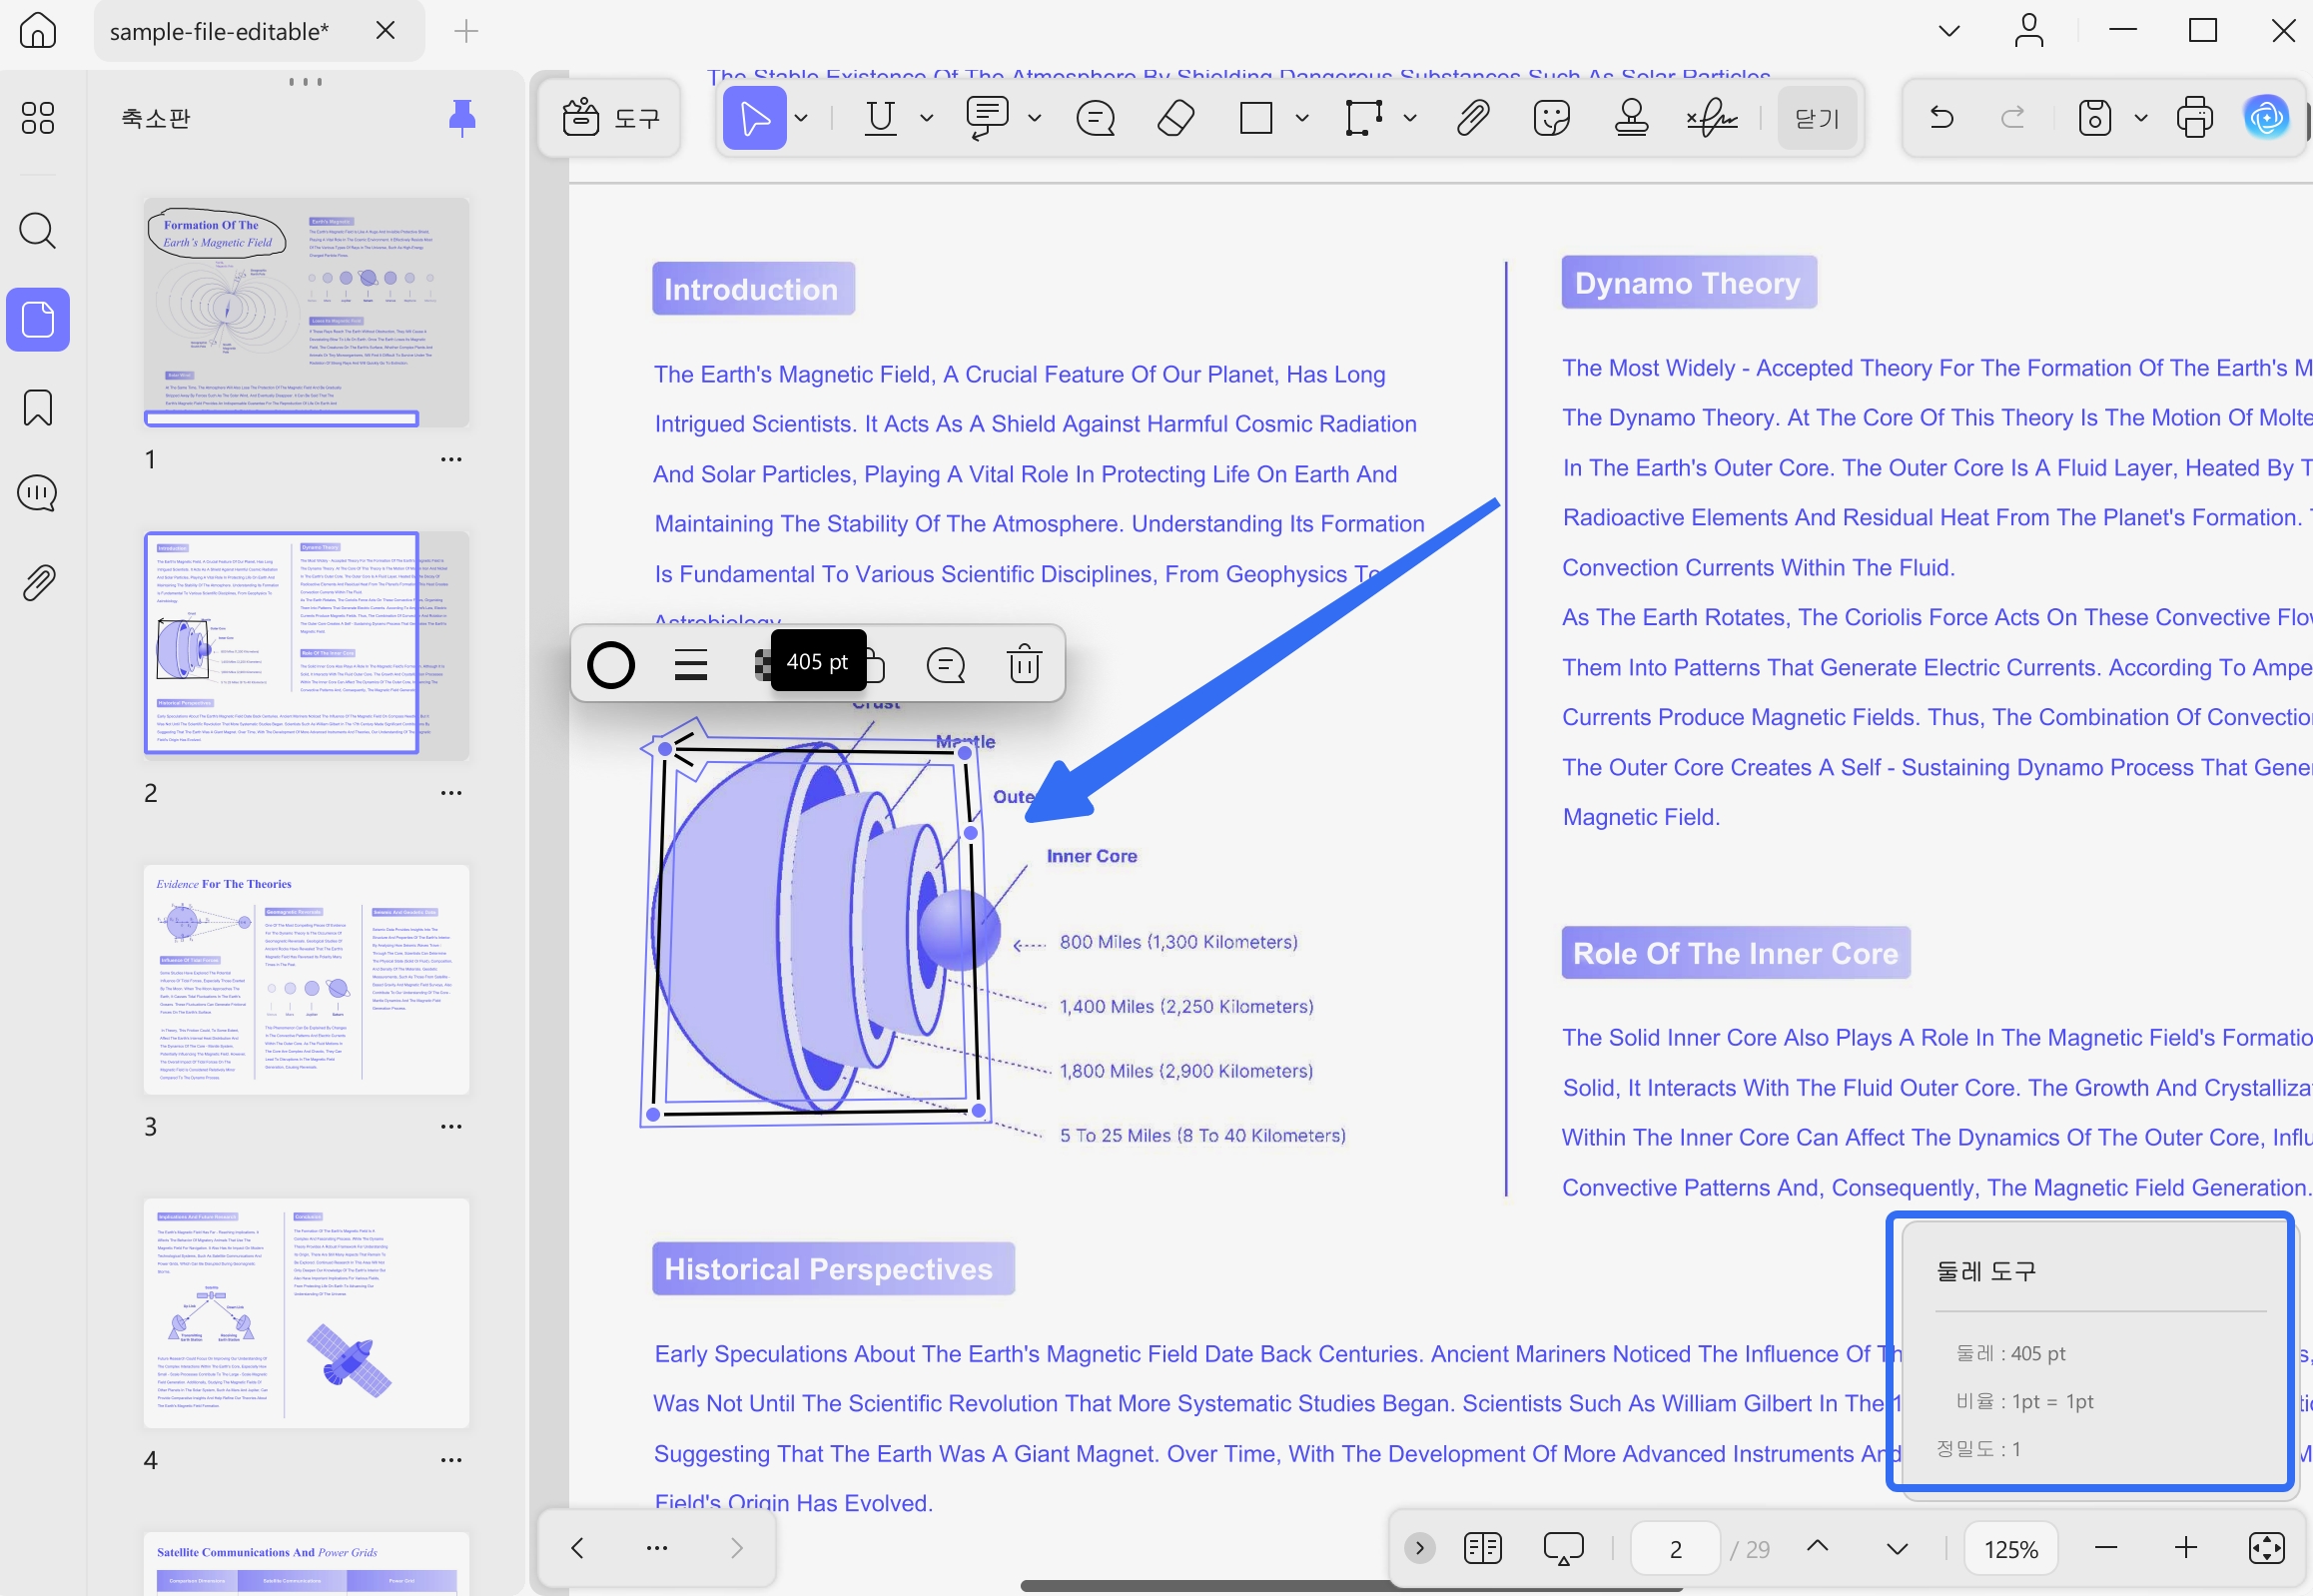Expand the shape tool dropdown arrow

pos(1302,118)
